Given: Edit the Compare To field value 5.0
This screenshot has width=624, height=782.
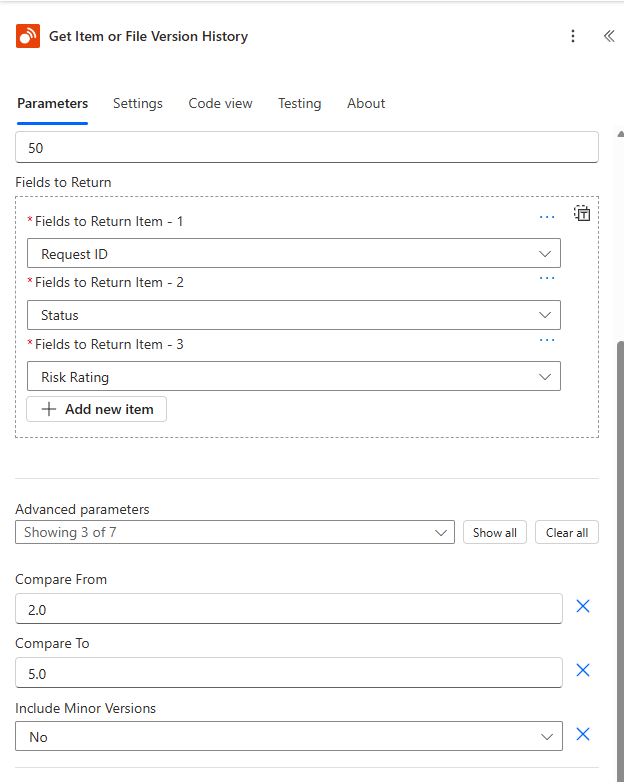Looking at the screenshot, I should coord(289,673).
